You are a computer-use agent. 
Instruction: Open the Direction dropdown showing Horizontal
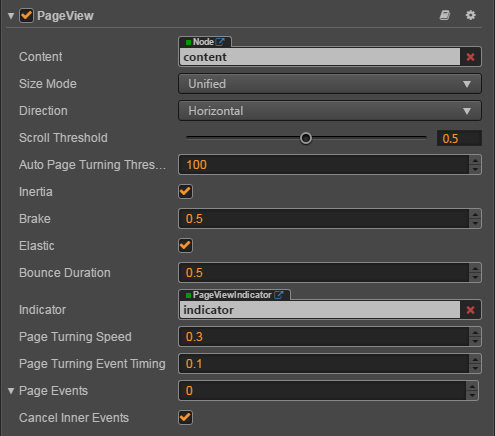[330, 111]
